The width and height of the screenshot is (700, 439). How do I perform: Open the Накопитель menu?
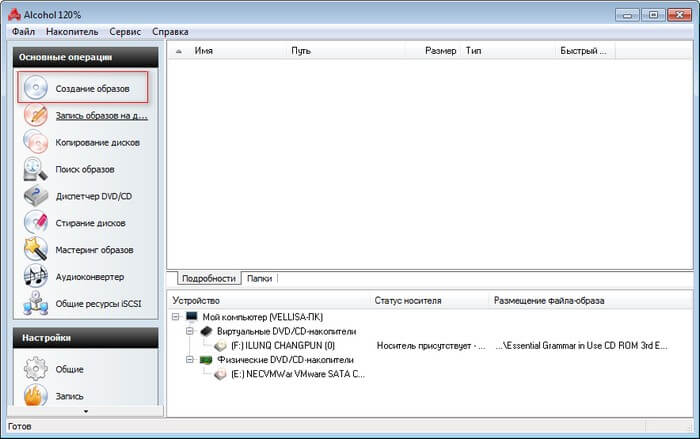tap(72, 32)
